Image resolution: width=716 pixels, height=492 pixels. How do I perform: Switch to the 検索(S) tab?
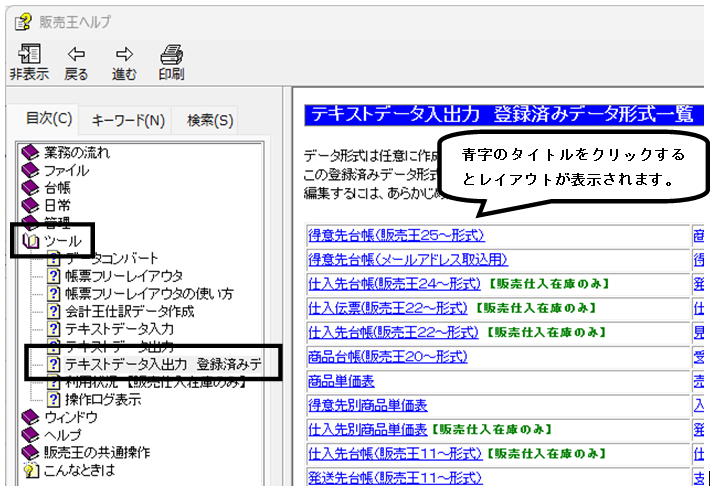tap(210, 121)
